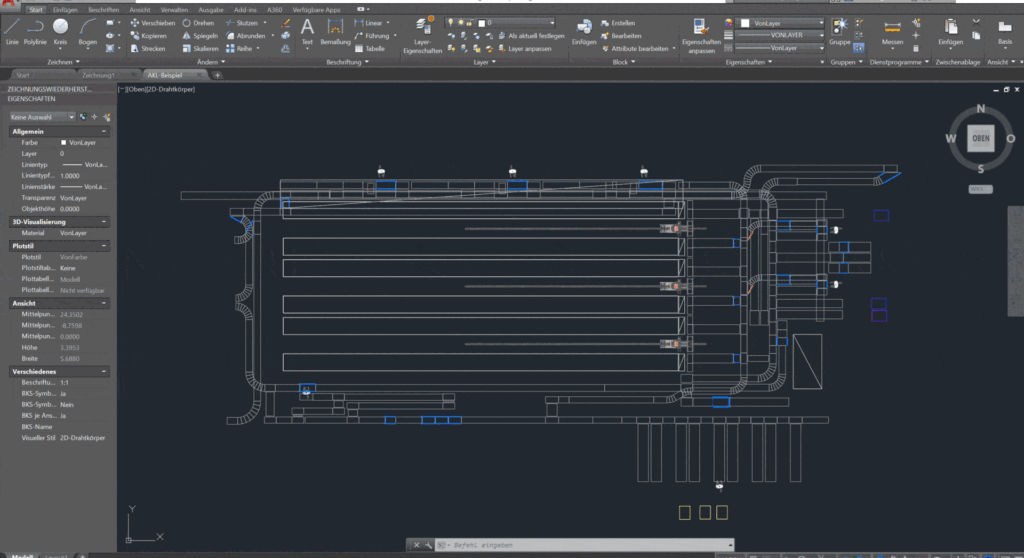The width and height of the screenshot is (1024, 558).
Task: Toggle the PICKADD icon in Eigenschaften palette
Action: click(x=83, y=117)
